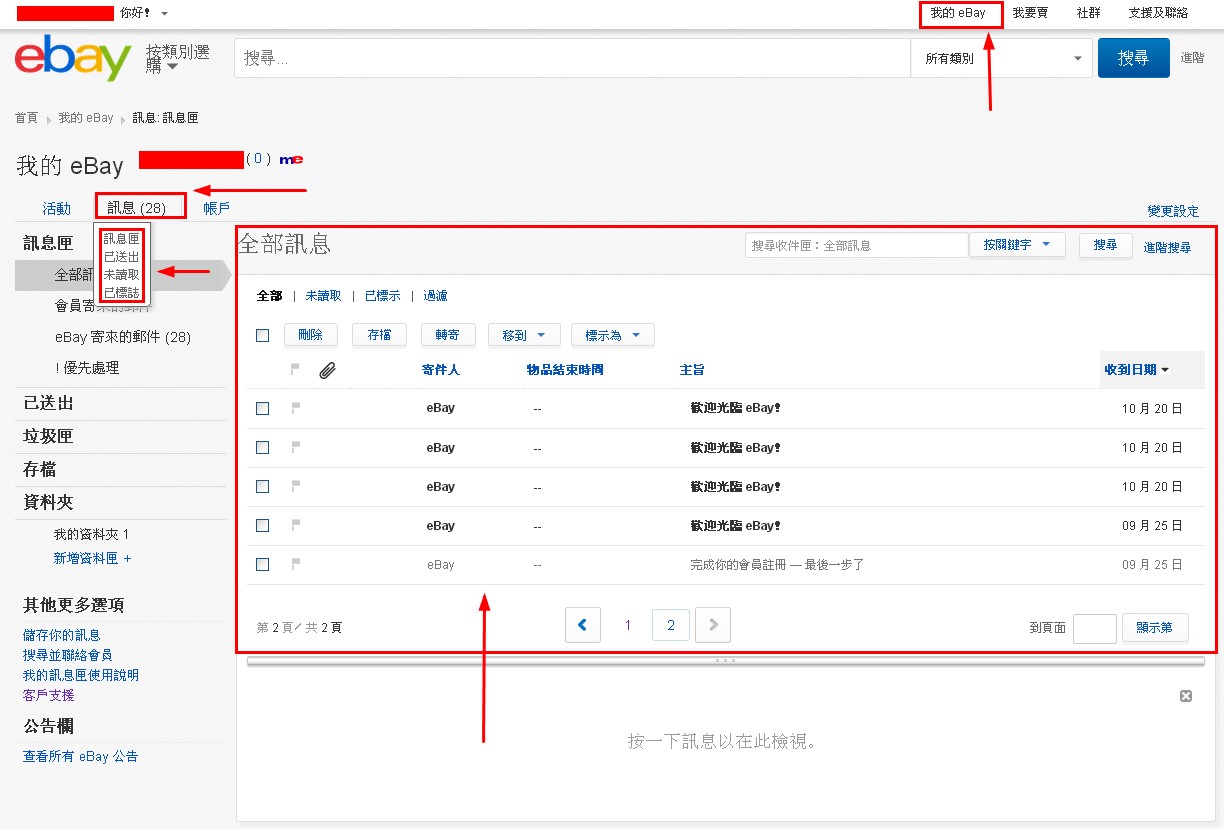The height and width of the screenshot is (829, 1224).
Task: Click the paperclip attachment column icon
Action: 326,370
